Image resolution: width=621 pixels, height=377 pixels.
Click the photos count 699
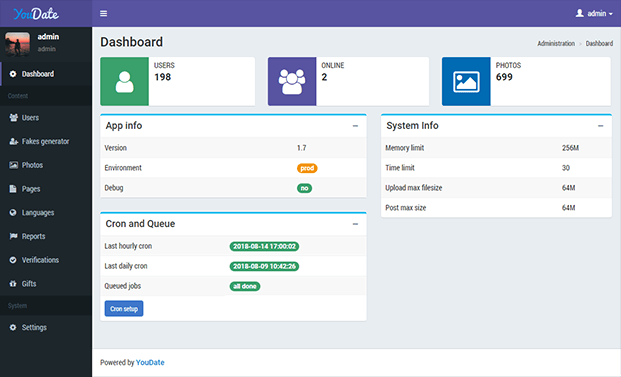[504, 77]
